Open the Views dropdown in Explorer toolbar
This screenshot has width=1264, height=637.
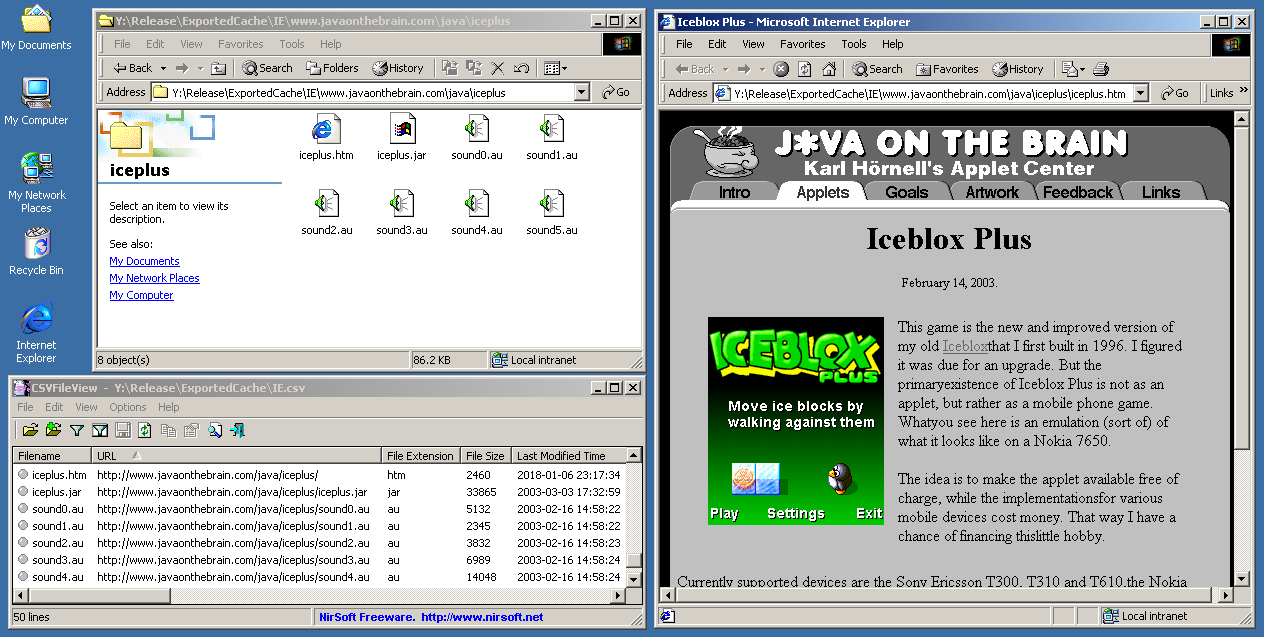[555, 68]
